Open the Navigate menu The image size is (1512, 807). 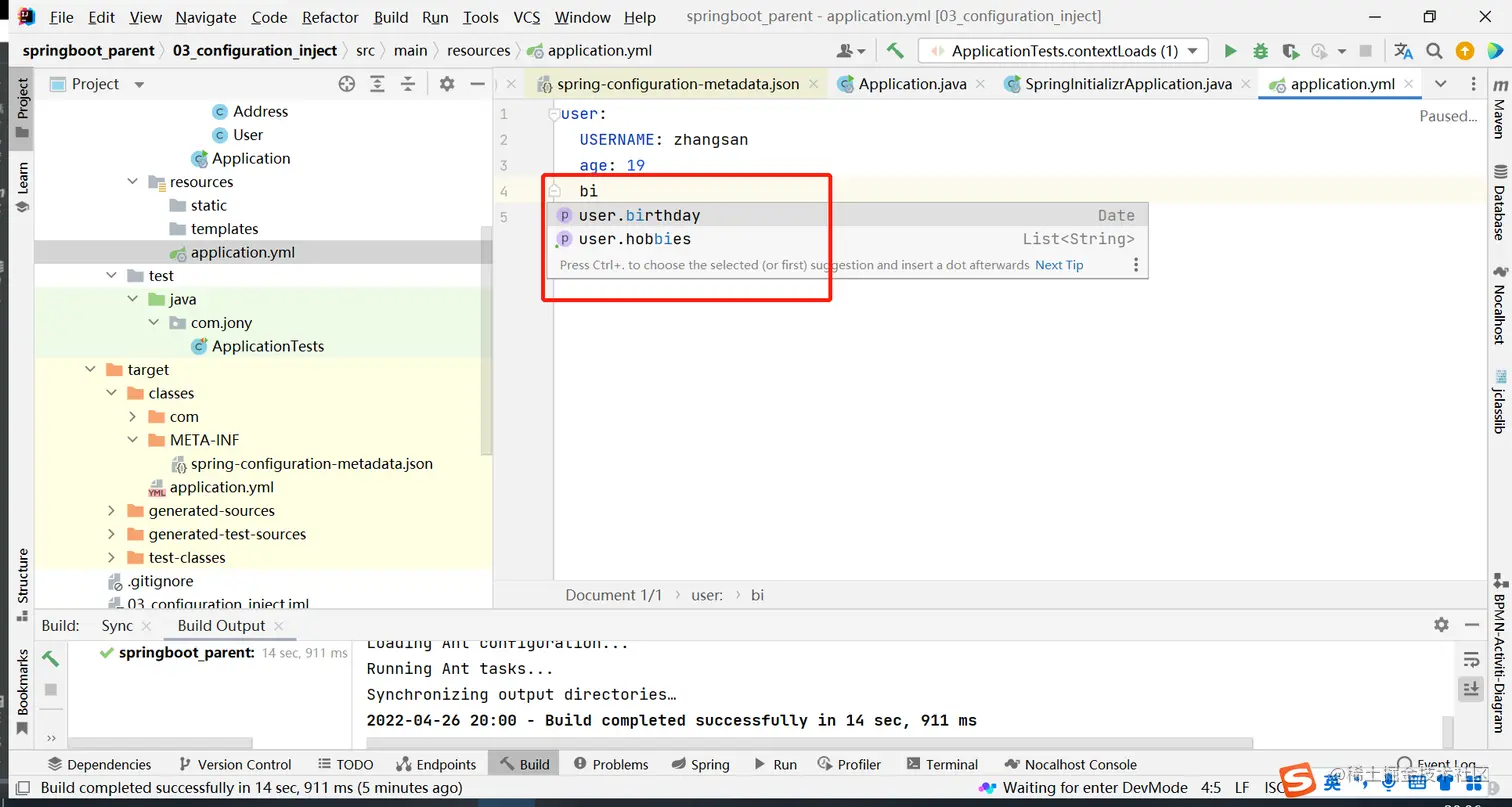tap(206, 17)
